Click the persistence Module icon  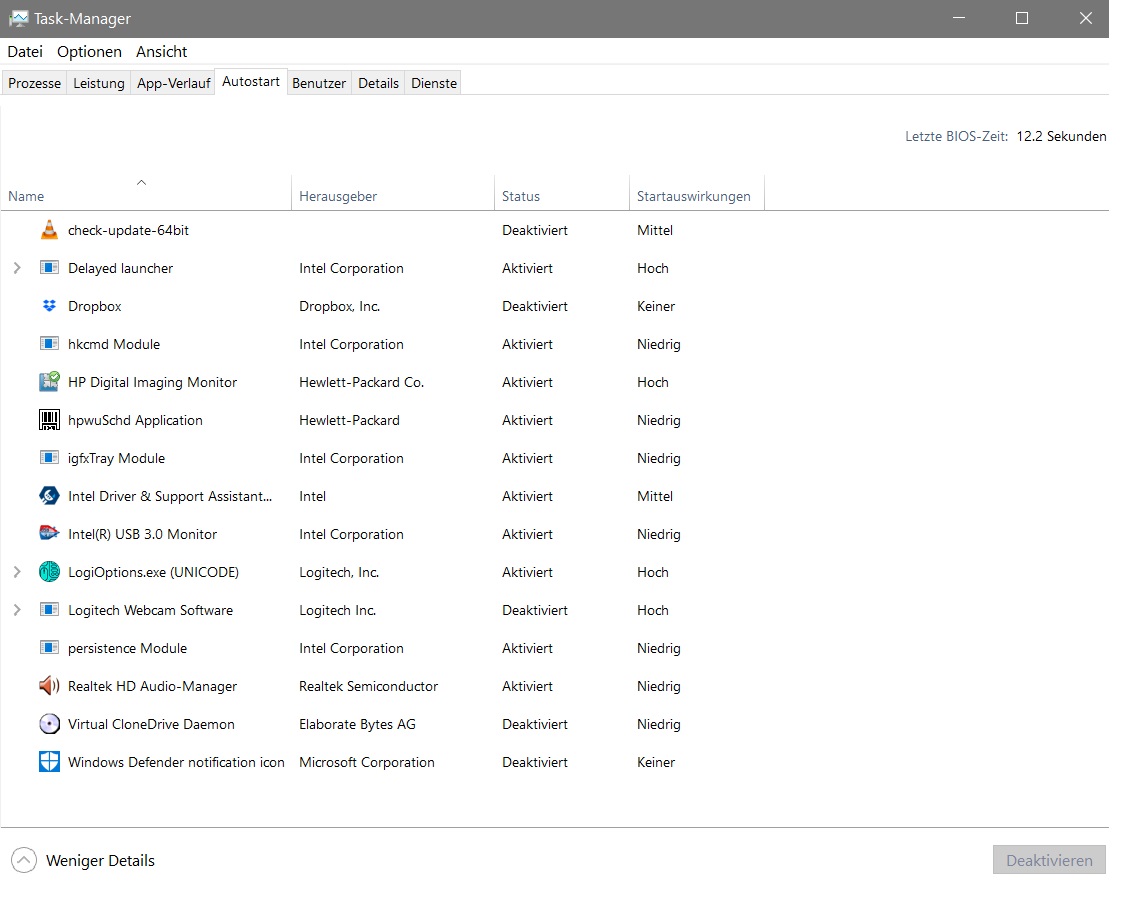click(49, 648)
